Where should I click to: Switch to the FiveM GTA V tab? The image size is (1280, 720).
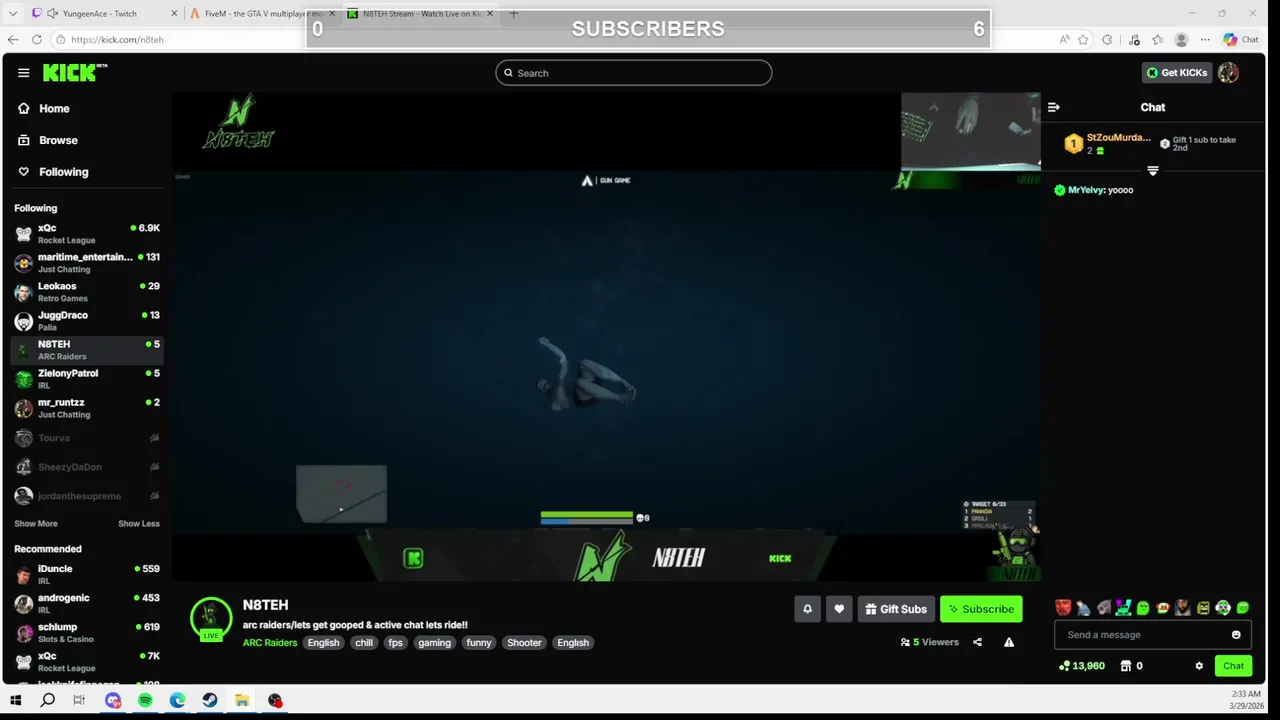click(x=262, y=14)
